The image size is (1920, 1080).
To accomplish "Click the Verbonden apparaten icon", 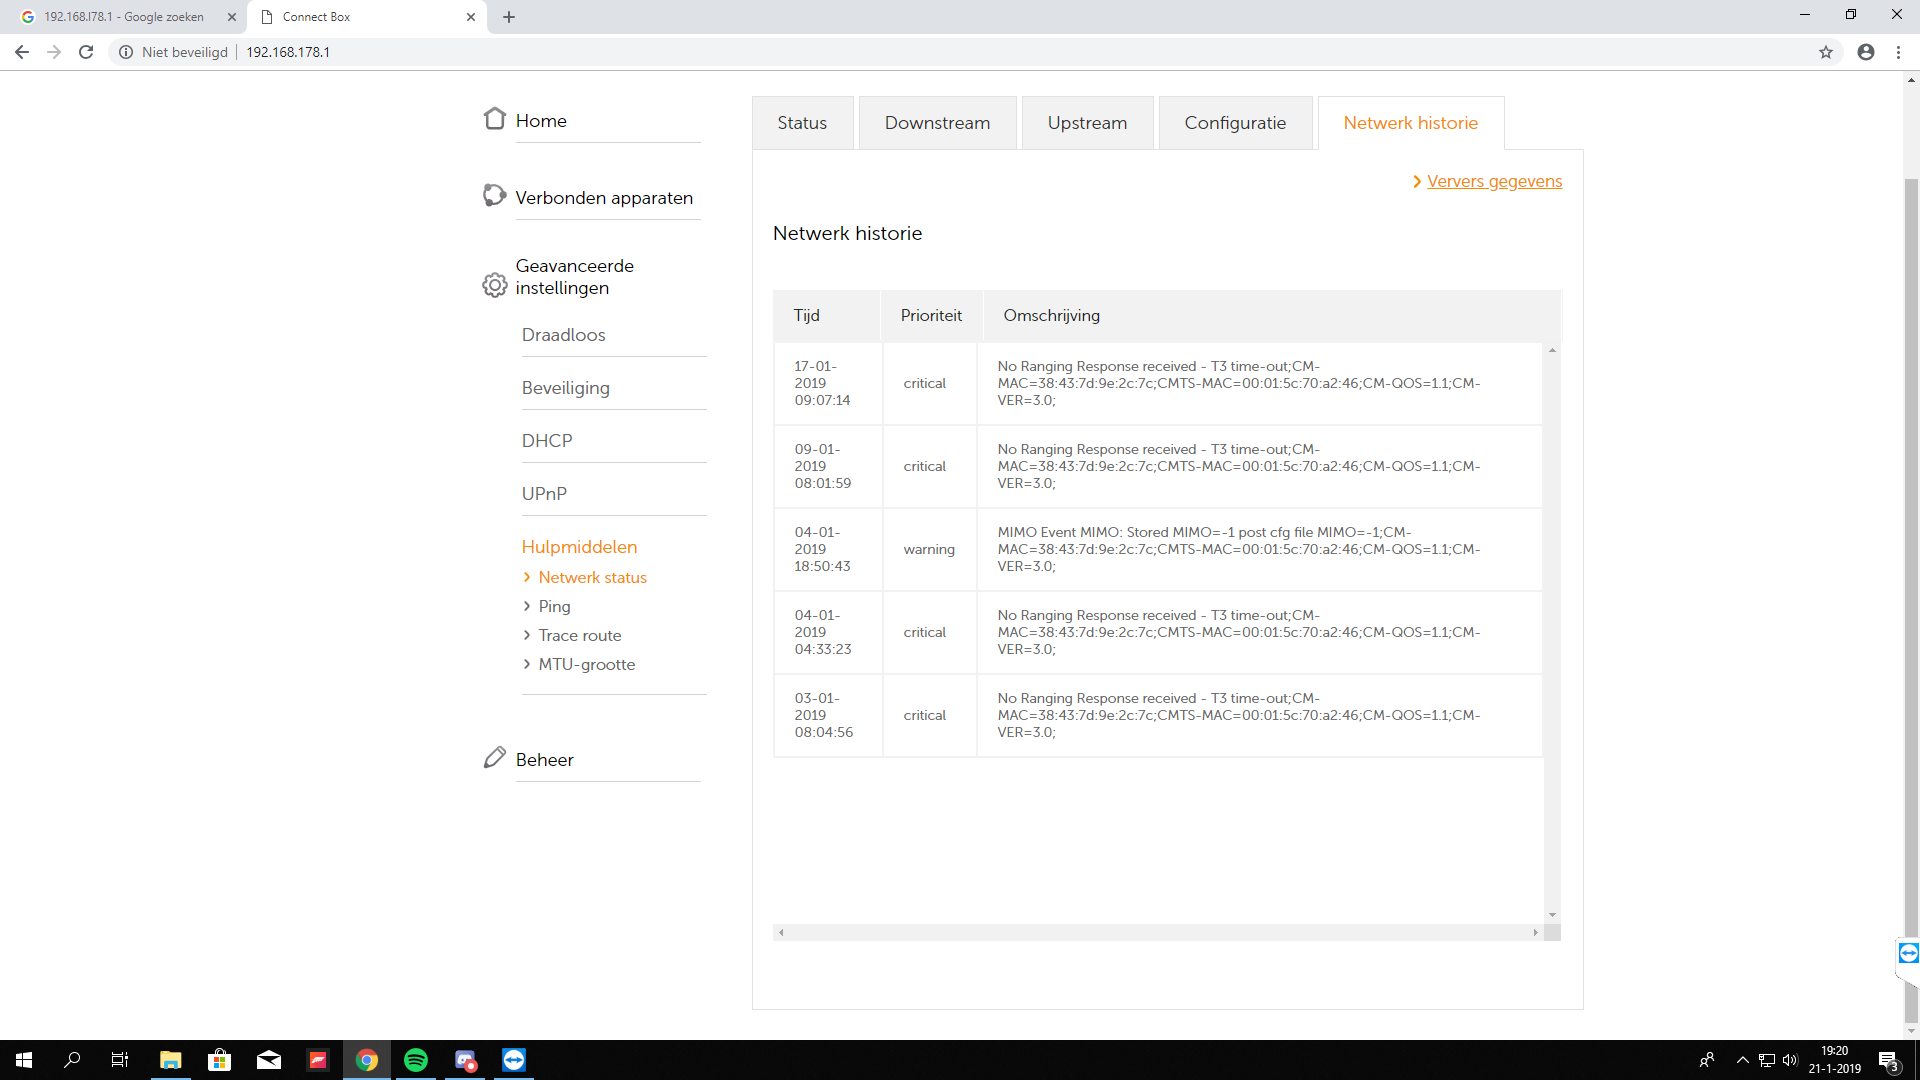I will [x=494, y=195].
